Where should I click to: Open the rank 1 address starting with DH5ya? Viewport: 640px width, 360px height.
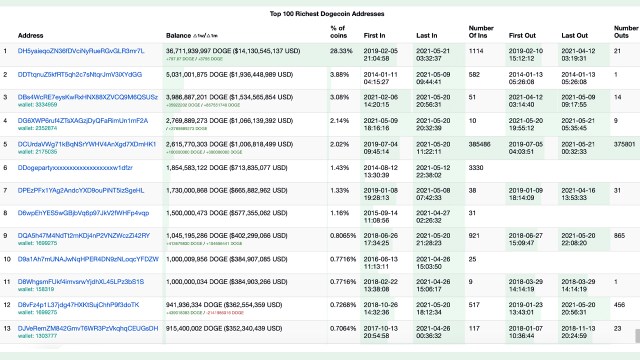coord(81,51)
